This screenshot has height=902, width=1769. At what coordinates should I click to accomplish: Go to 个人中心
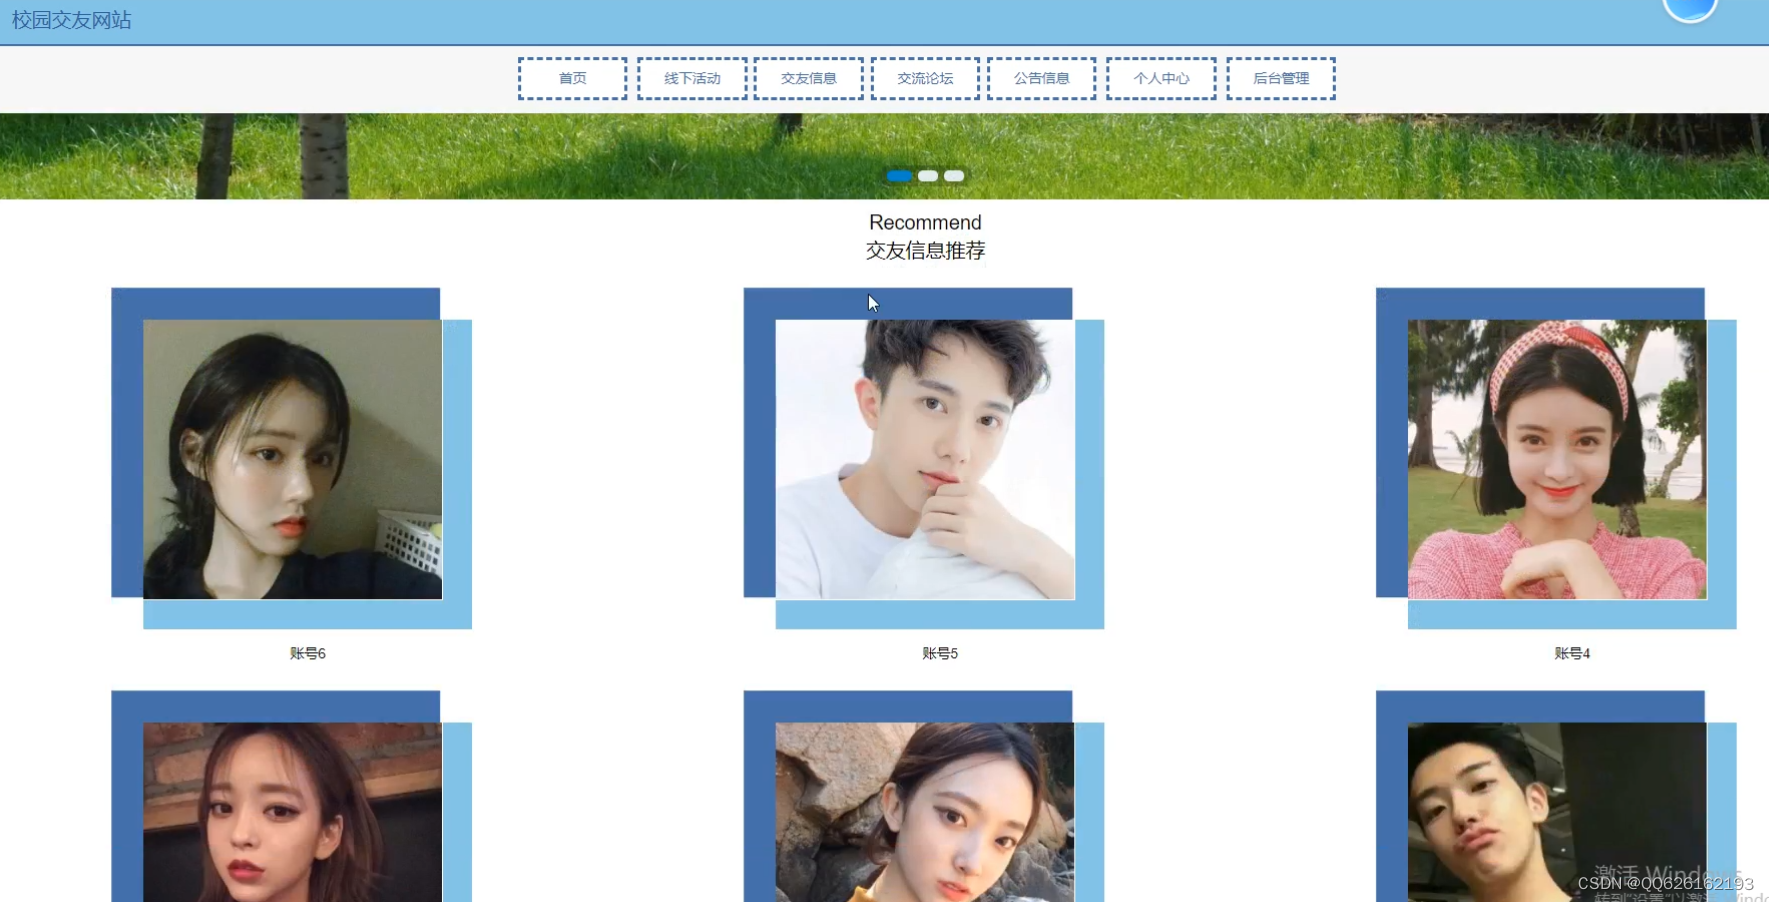1161,78
